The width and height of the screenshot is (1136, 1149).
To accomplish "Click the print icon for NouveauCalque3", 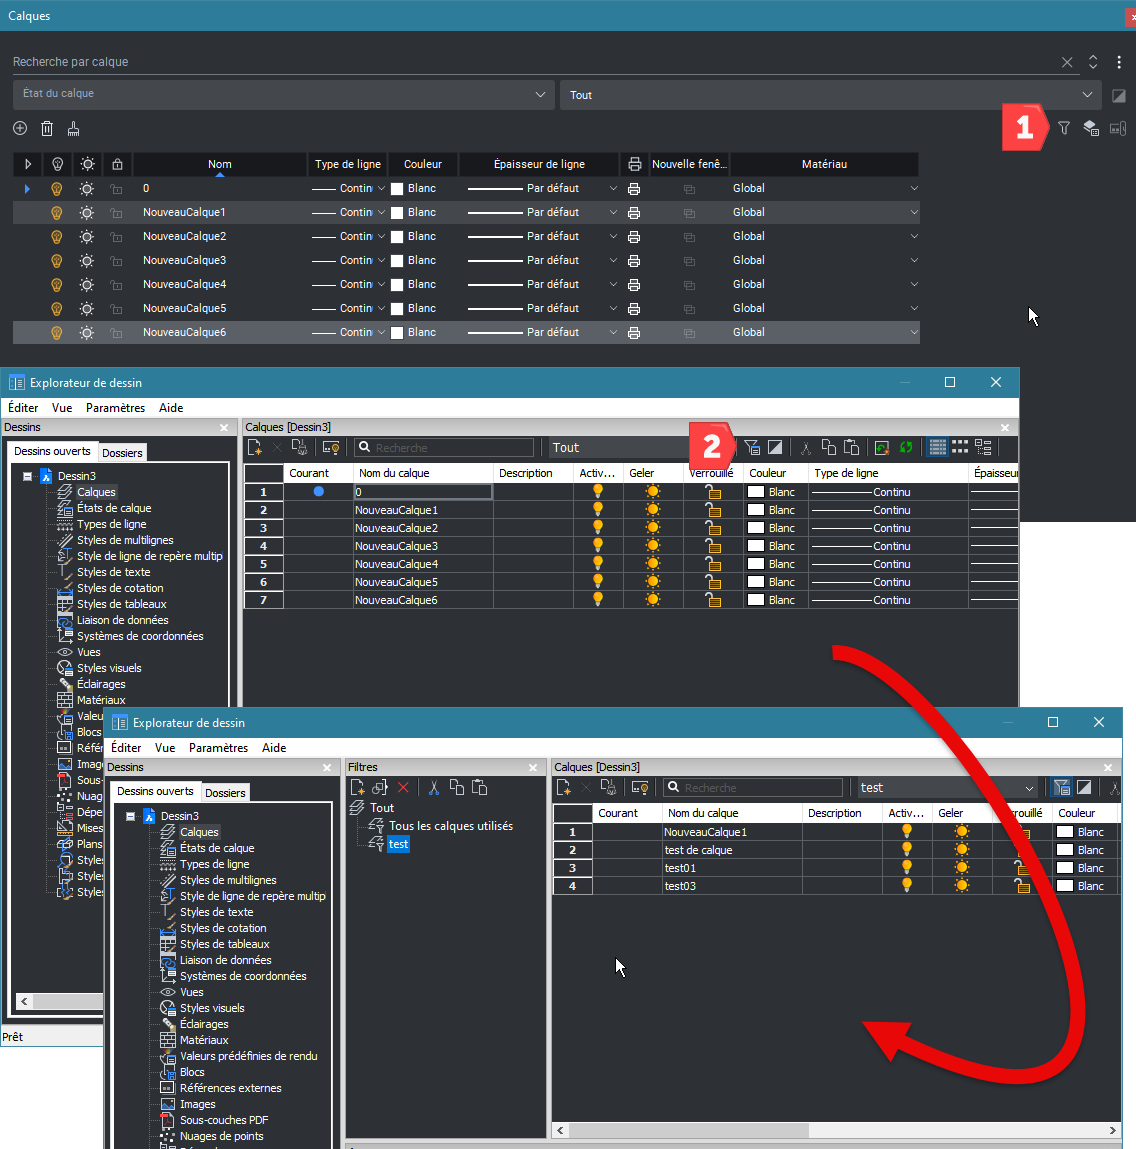I will [633, 261].
